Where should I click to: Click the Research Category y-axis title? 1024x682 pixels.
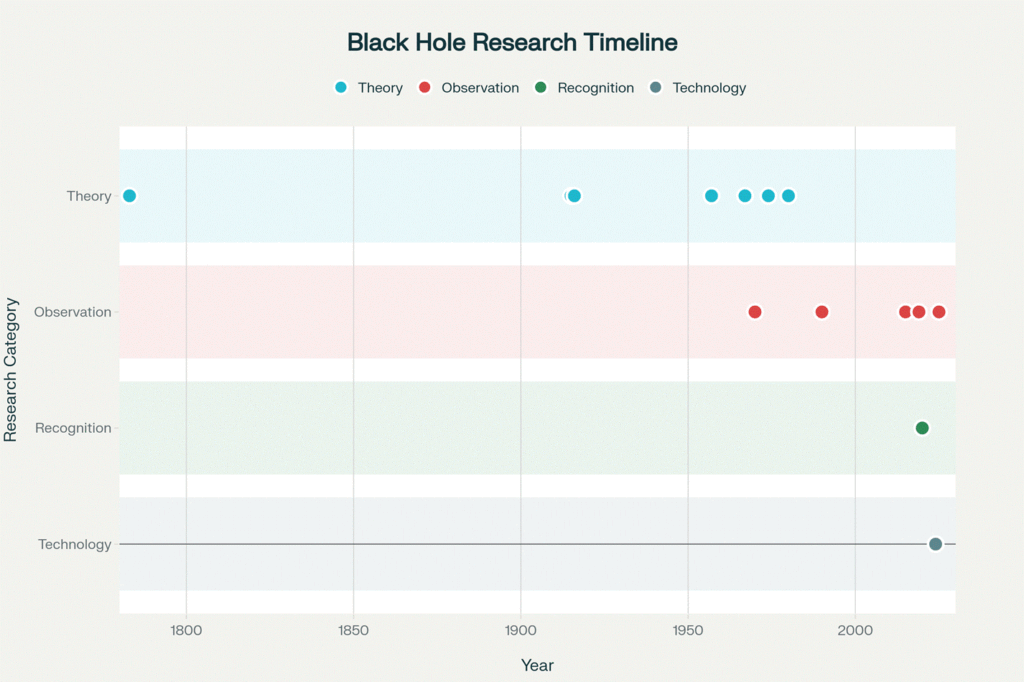(11, 370)
